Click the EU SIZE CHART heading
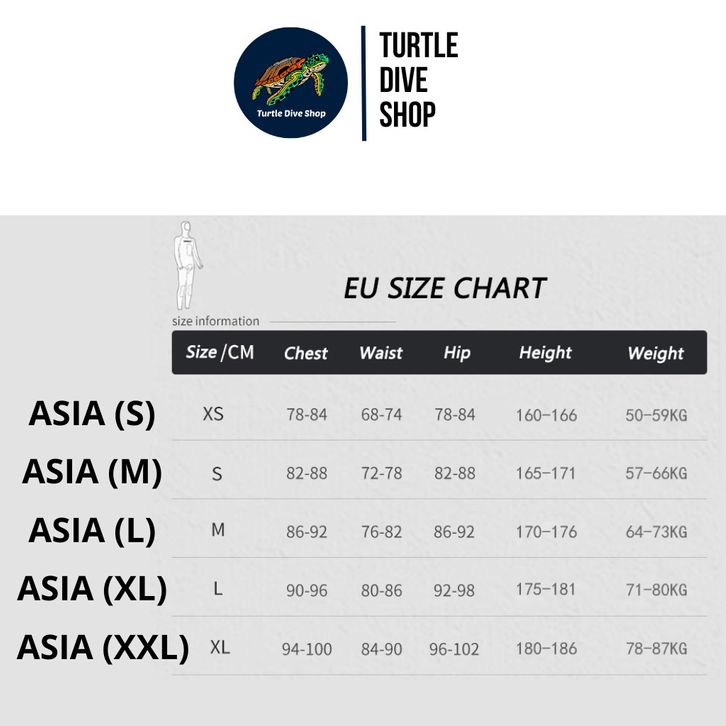This screenshot has height=726, width=726. [445, 288]
